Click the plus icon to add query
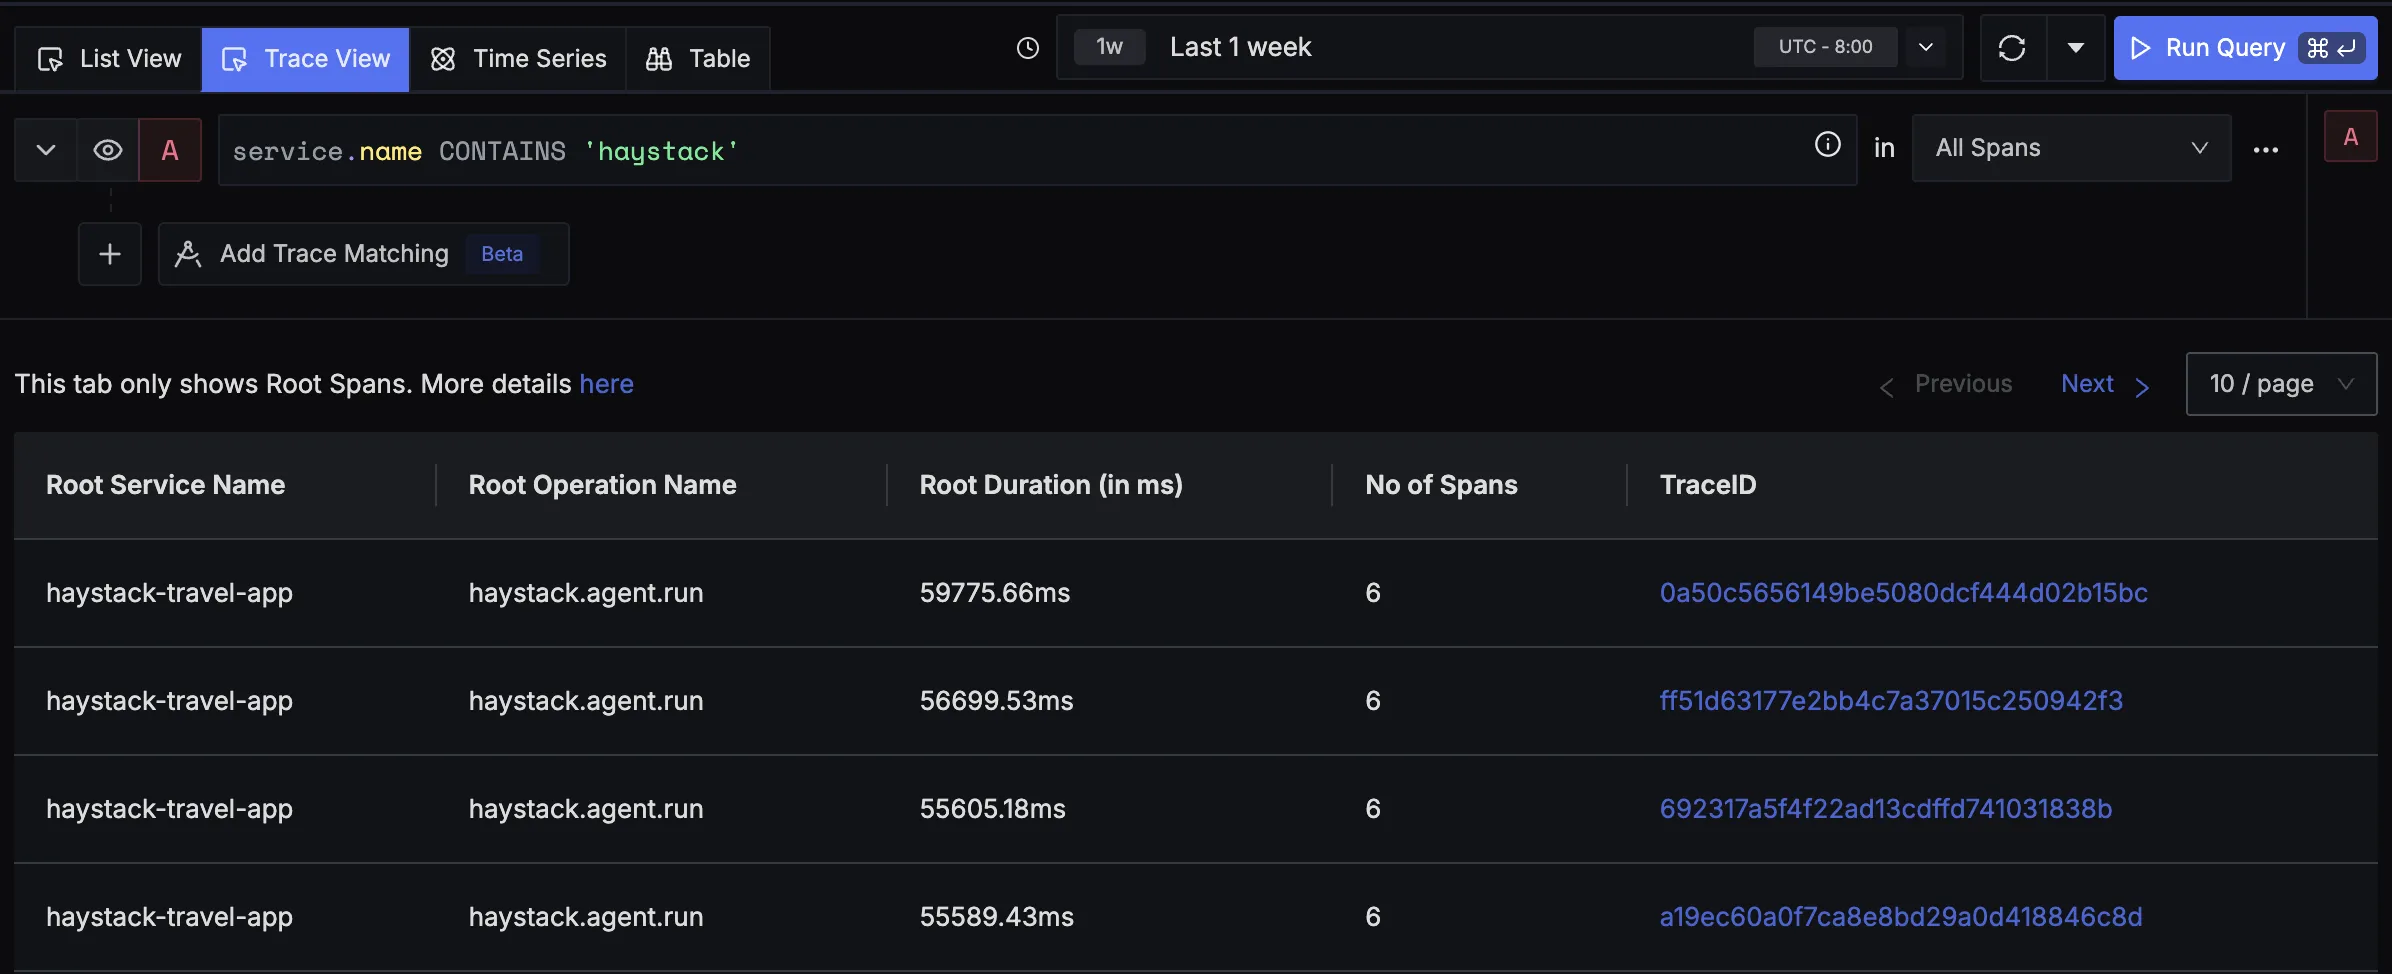Screen dimensions: 2392x974 coord(110,254)
